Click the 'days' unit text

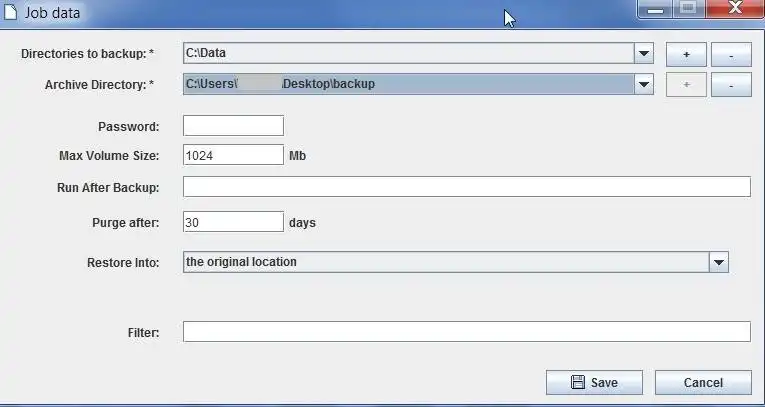[302, 223]
